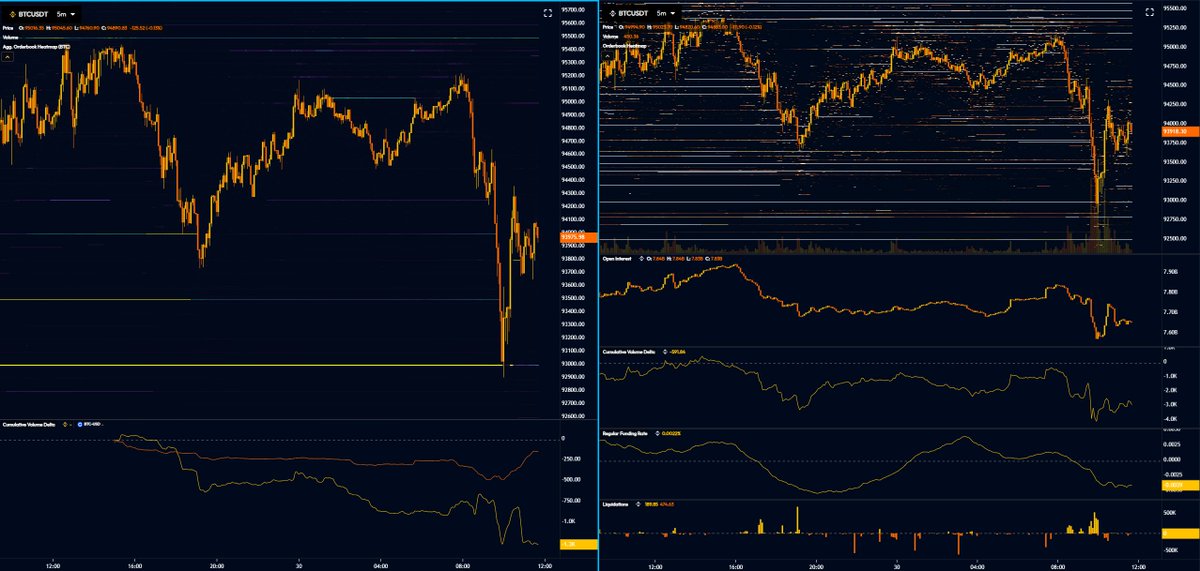Open the 5m timeframe dropdown in right chart
The height and width of the screenshot is (571, 1200).
pos(664,13)
